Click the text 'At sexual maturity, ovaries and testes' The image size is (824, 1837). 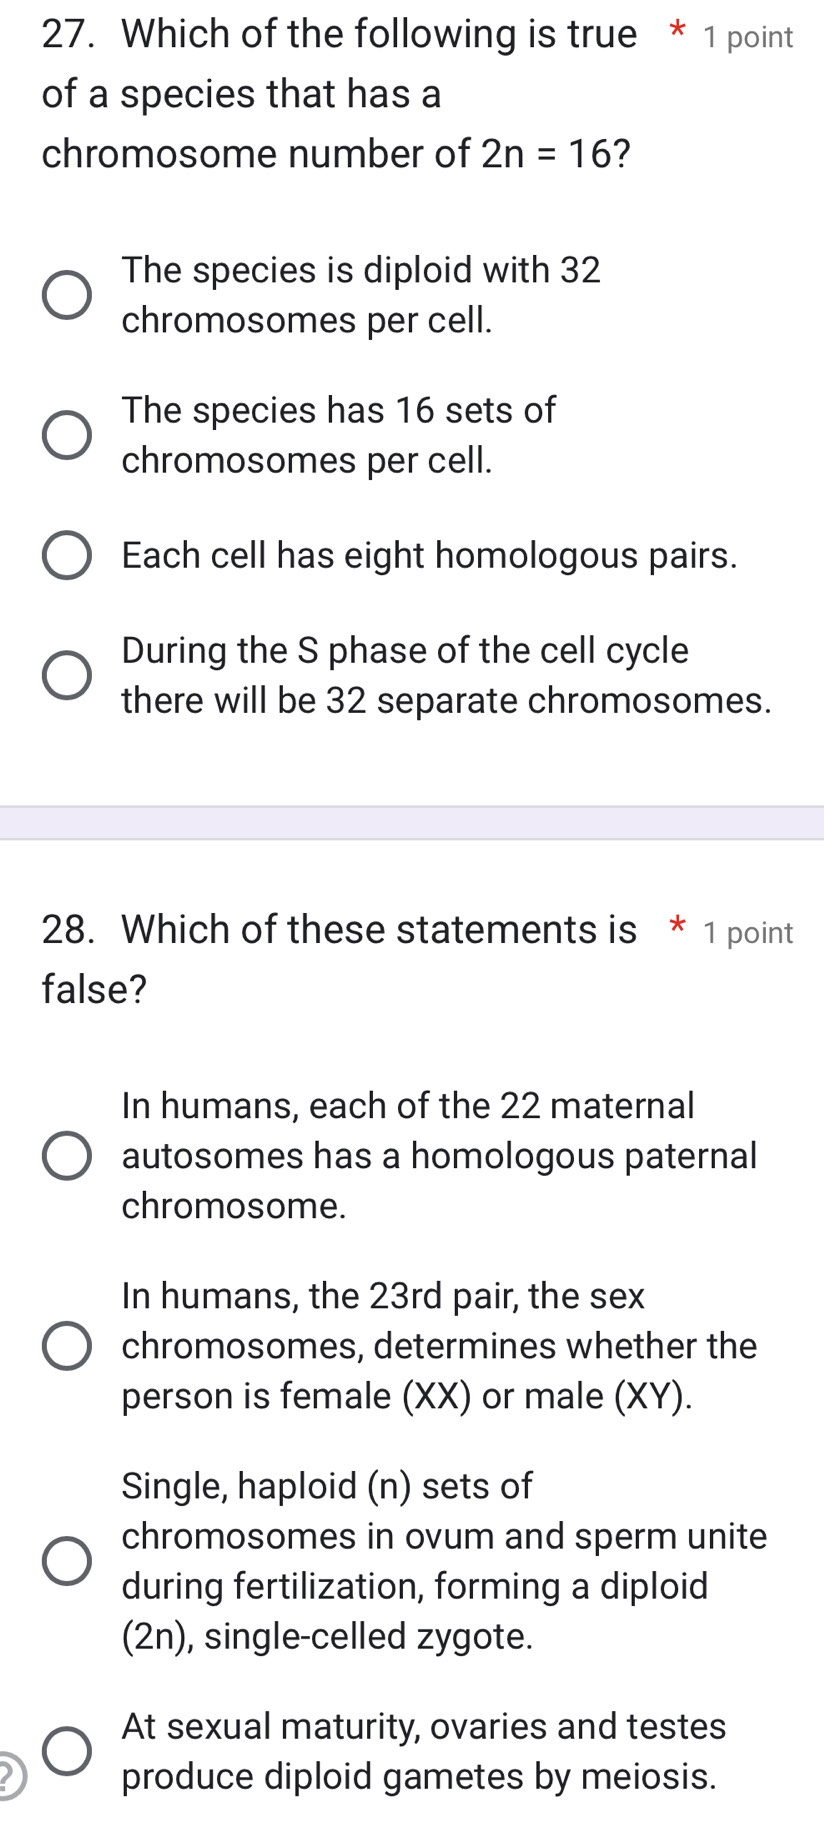click(x=424, y=1726)
